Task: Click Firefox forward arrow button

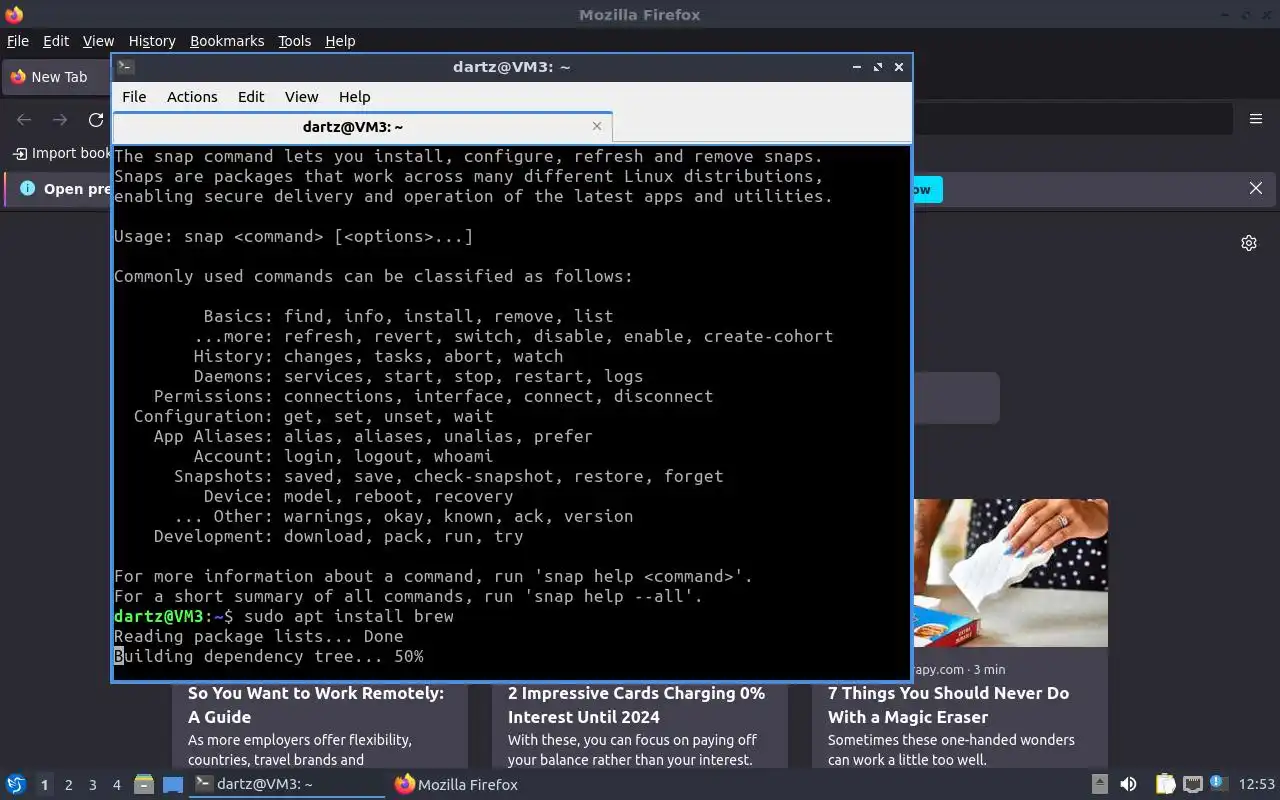Action: (60, 120)
